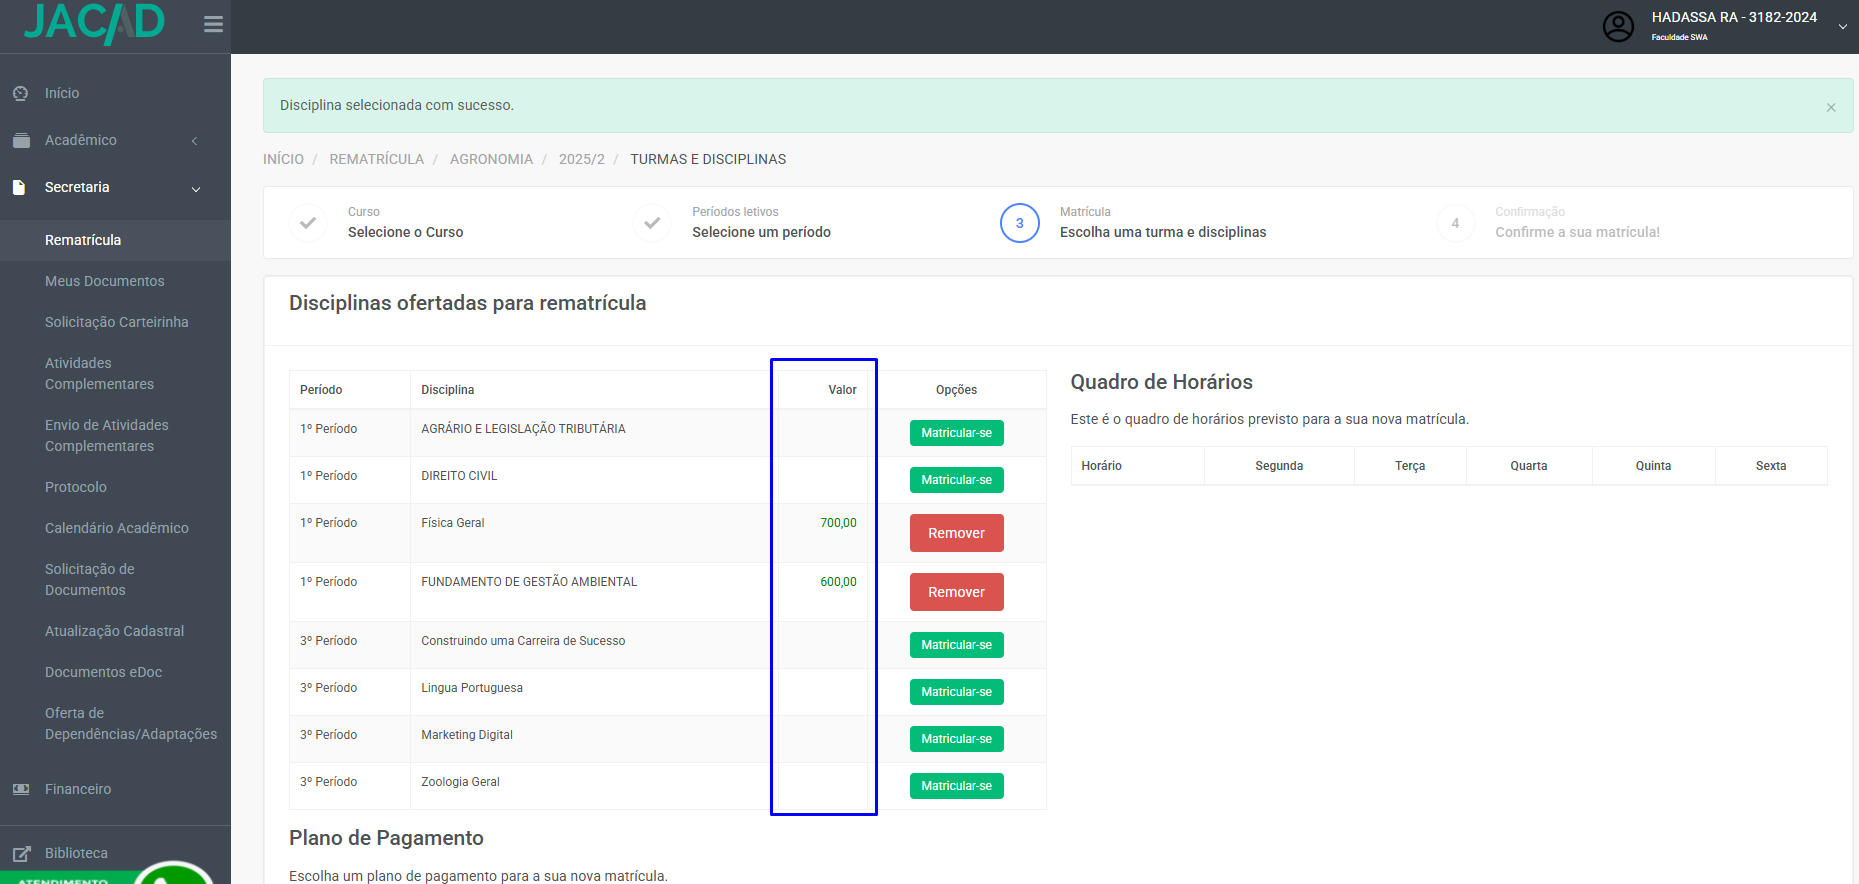Go to INÍCIO breadcrumb link
The image size is (1859, 884).
(x=283, y=159)
